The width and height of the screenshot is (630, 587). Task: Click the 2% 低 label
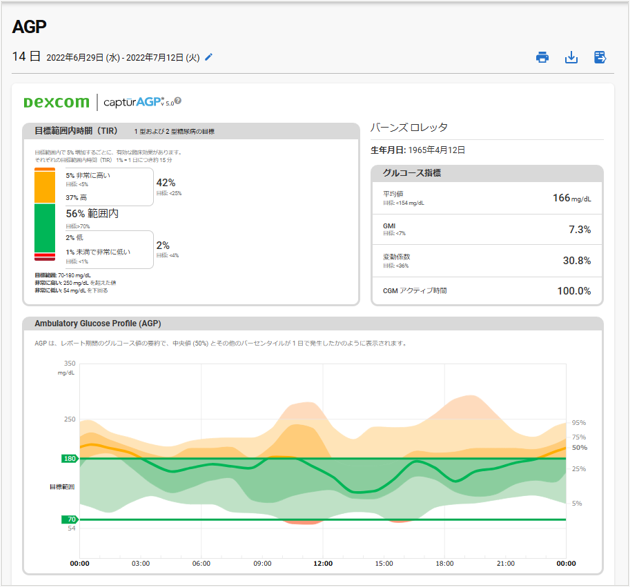point(74,237)
